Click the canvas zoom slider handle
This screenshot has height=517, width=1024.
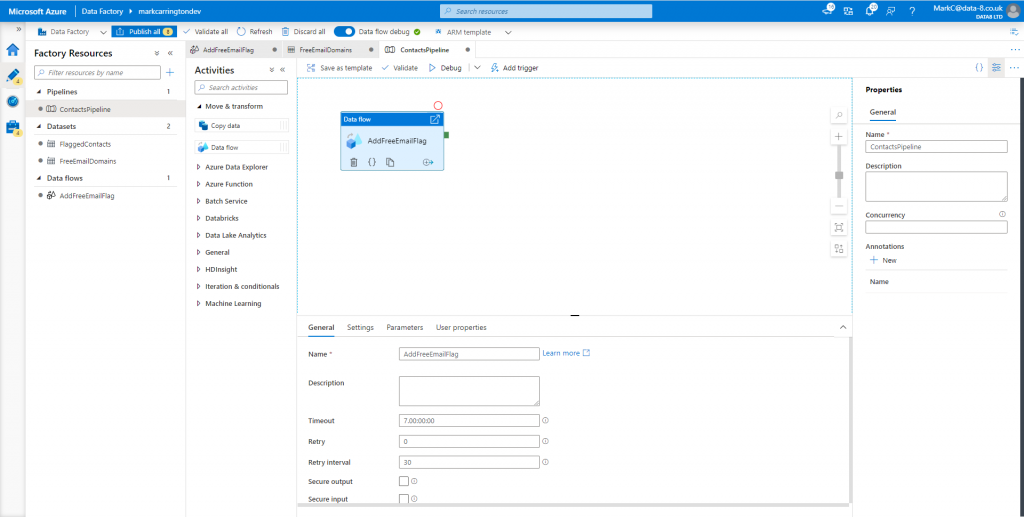[x=839, y=175]
